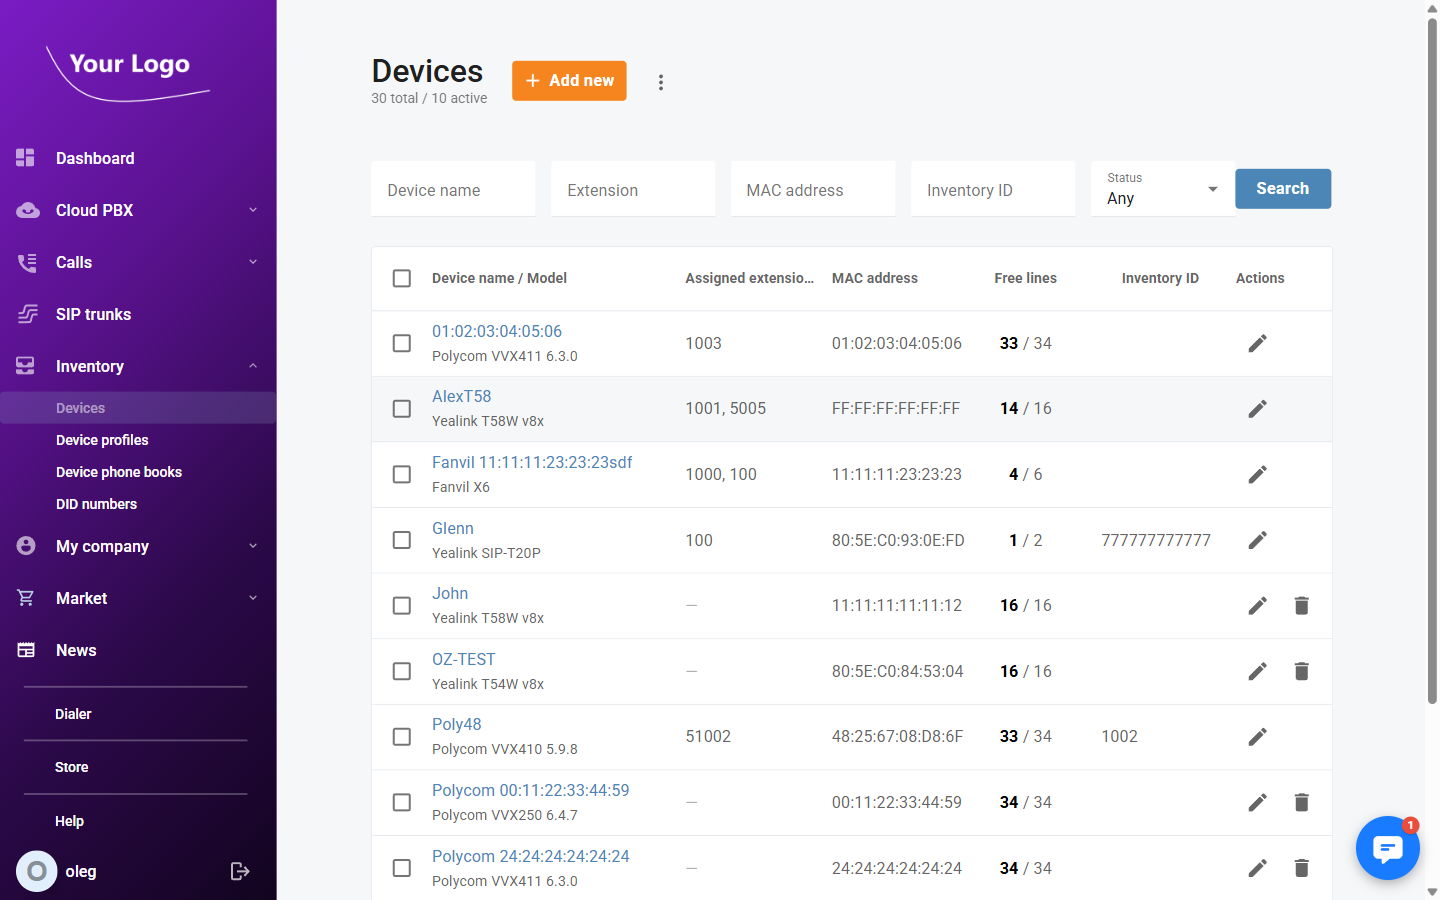Switch to Device profiles page
The image size is (1440, 900).
102,440
